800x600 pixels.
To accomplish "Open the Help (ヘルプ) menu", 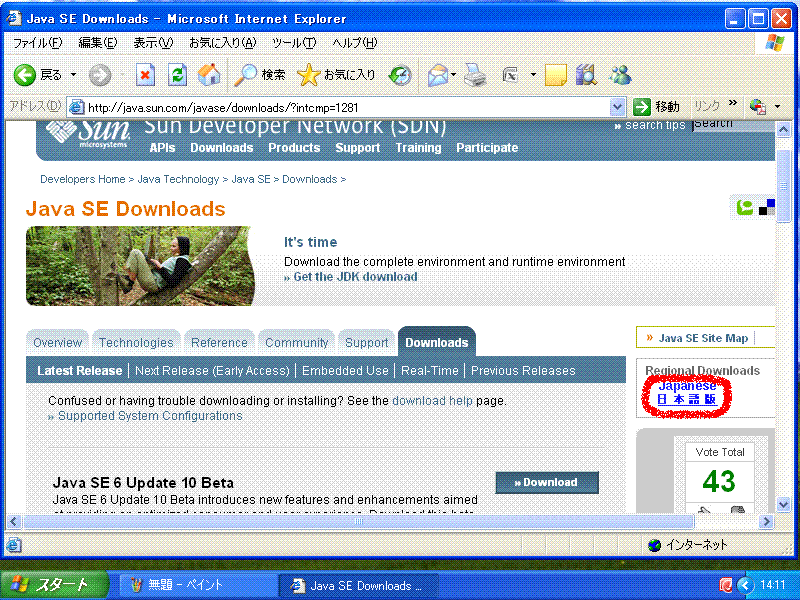I will tap(355, 43).
